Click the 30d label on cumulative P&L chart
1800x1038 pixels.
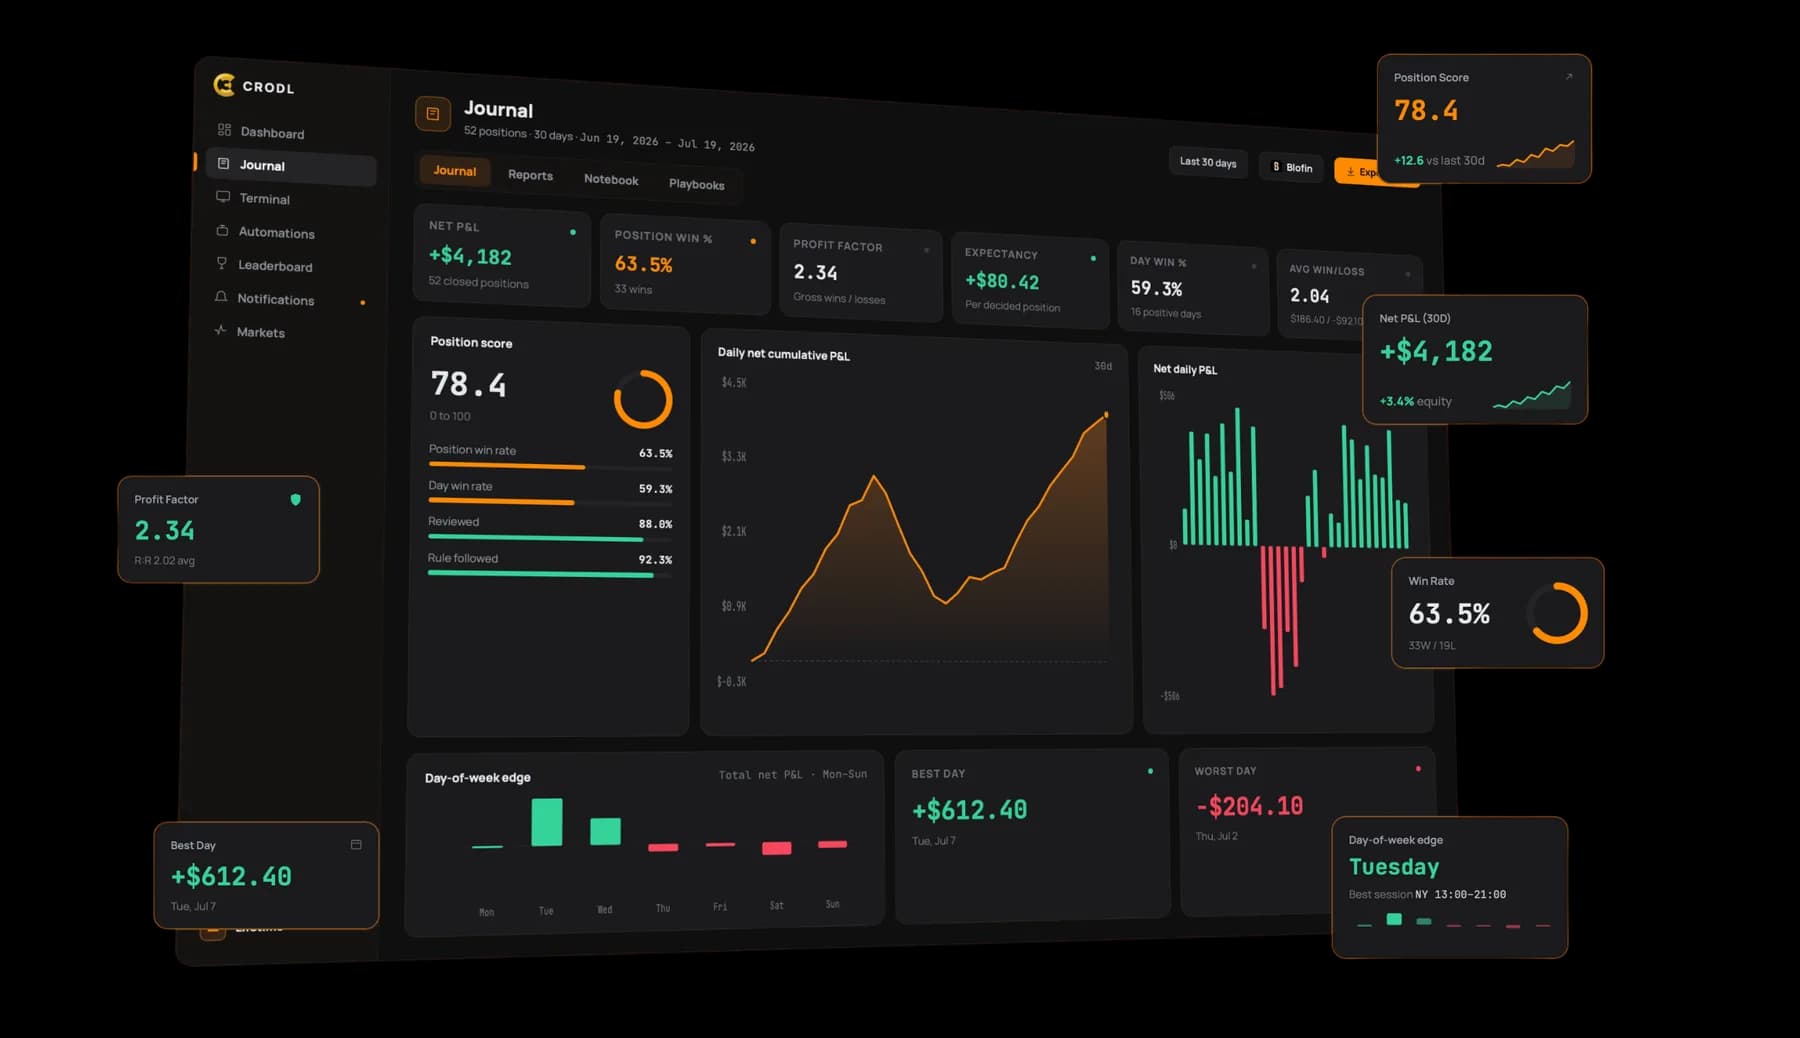(1103, 366)
